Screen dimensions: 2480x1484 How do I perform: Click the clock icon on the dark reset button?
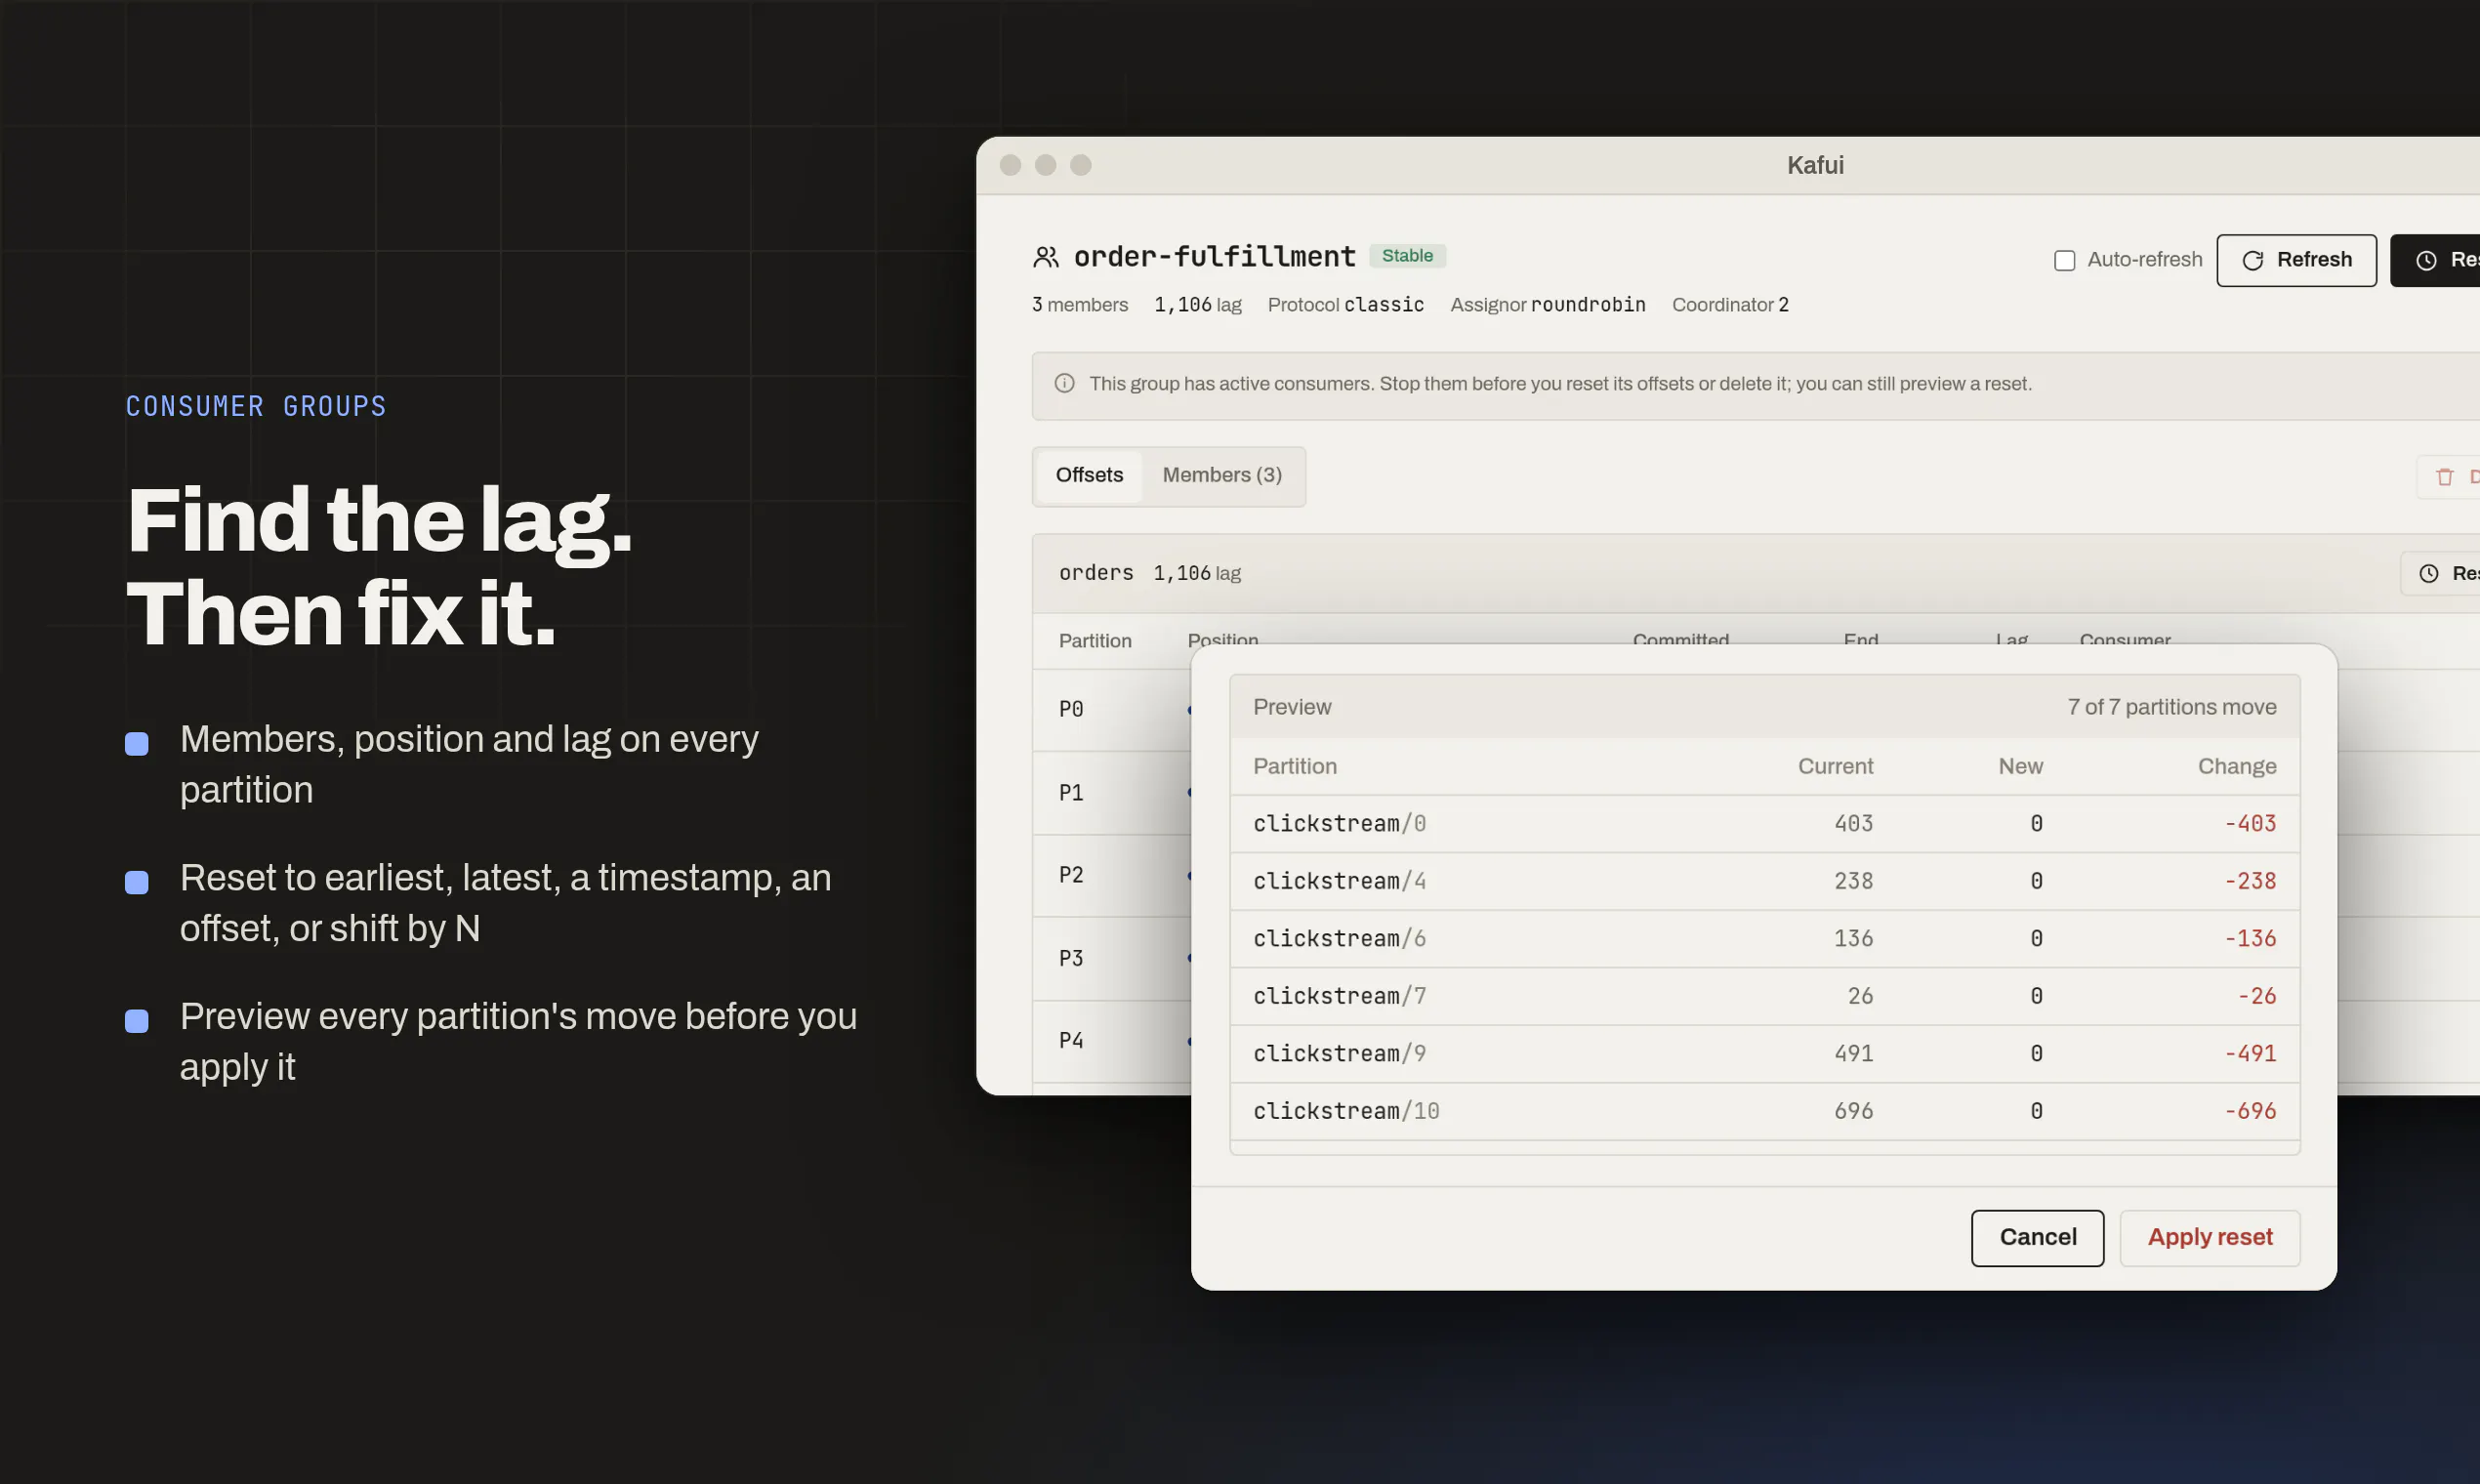(2426, 261)
